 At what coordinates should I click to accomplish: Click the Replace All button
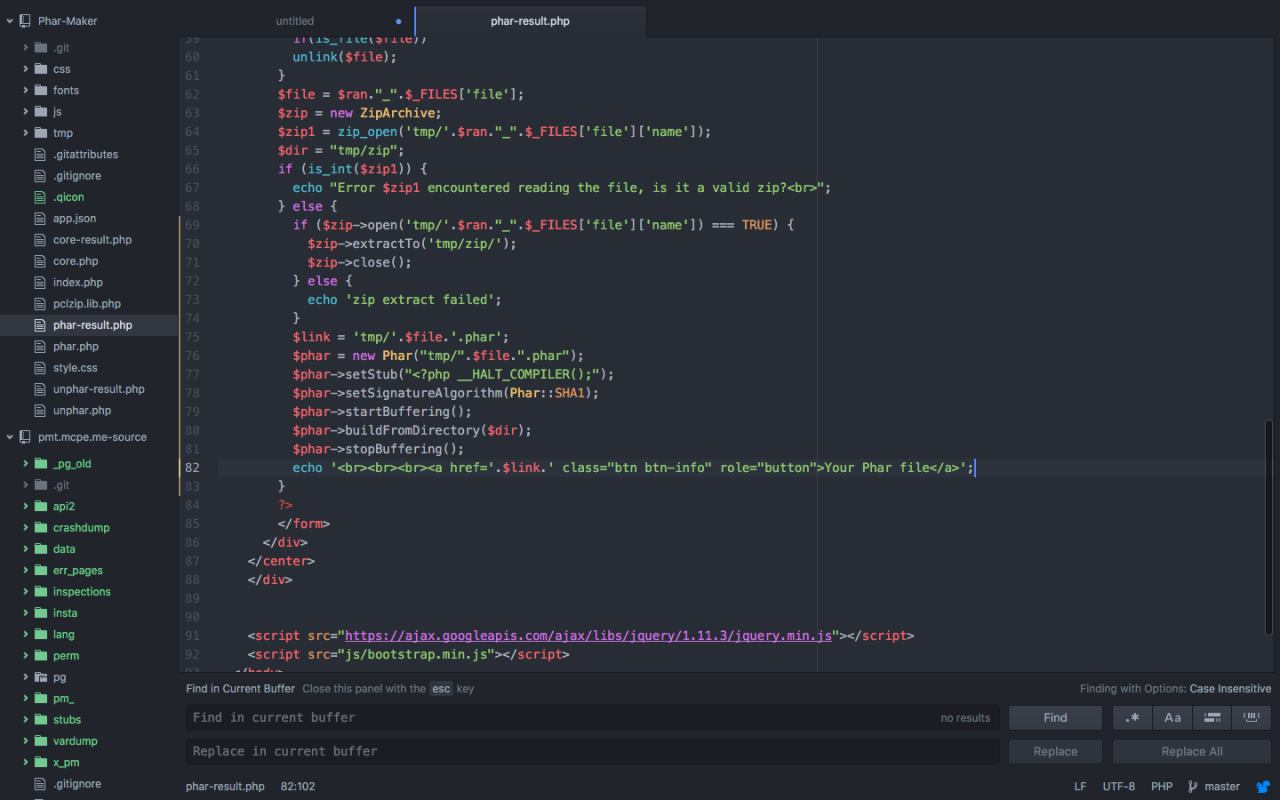click(1192, 752)
